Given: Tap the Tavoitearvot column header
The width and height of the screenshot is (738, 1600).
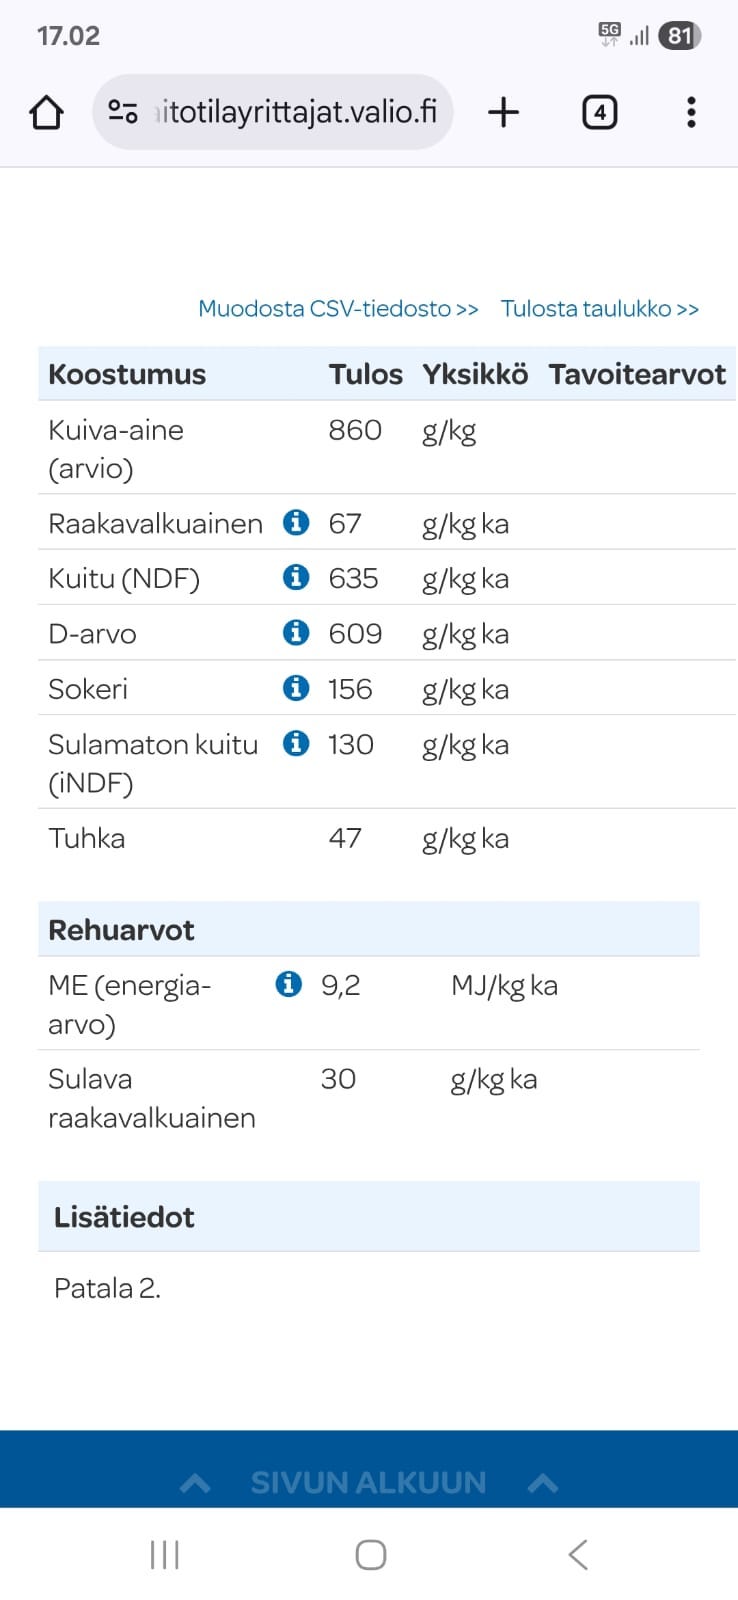Looking at the screenshot, I should tap(637, 374).
